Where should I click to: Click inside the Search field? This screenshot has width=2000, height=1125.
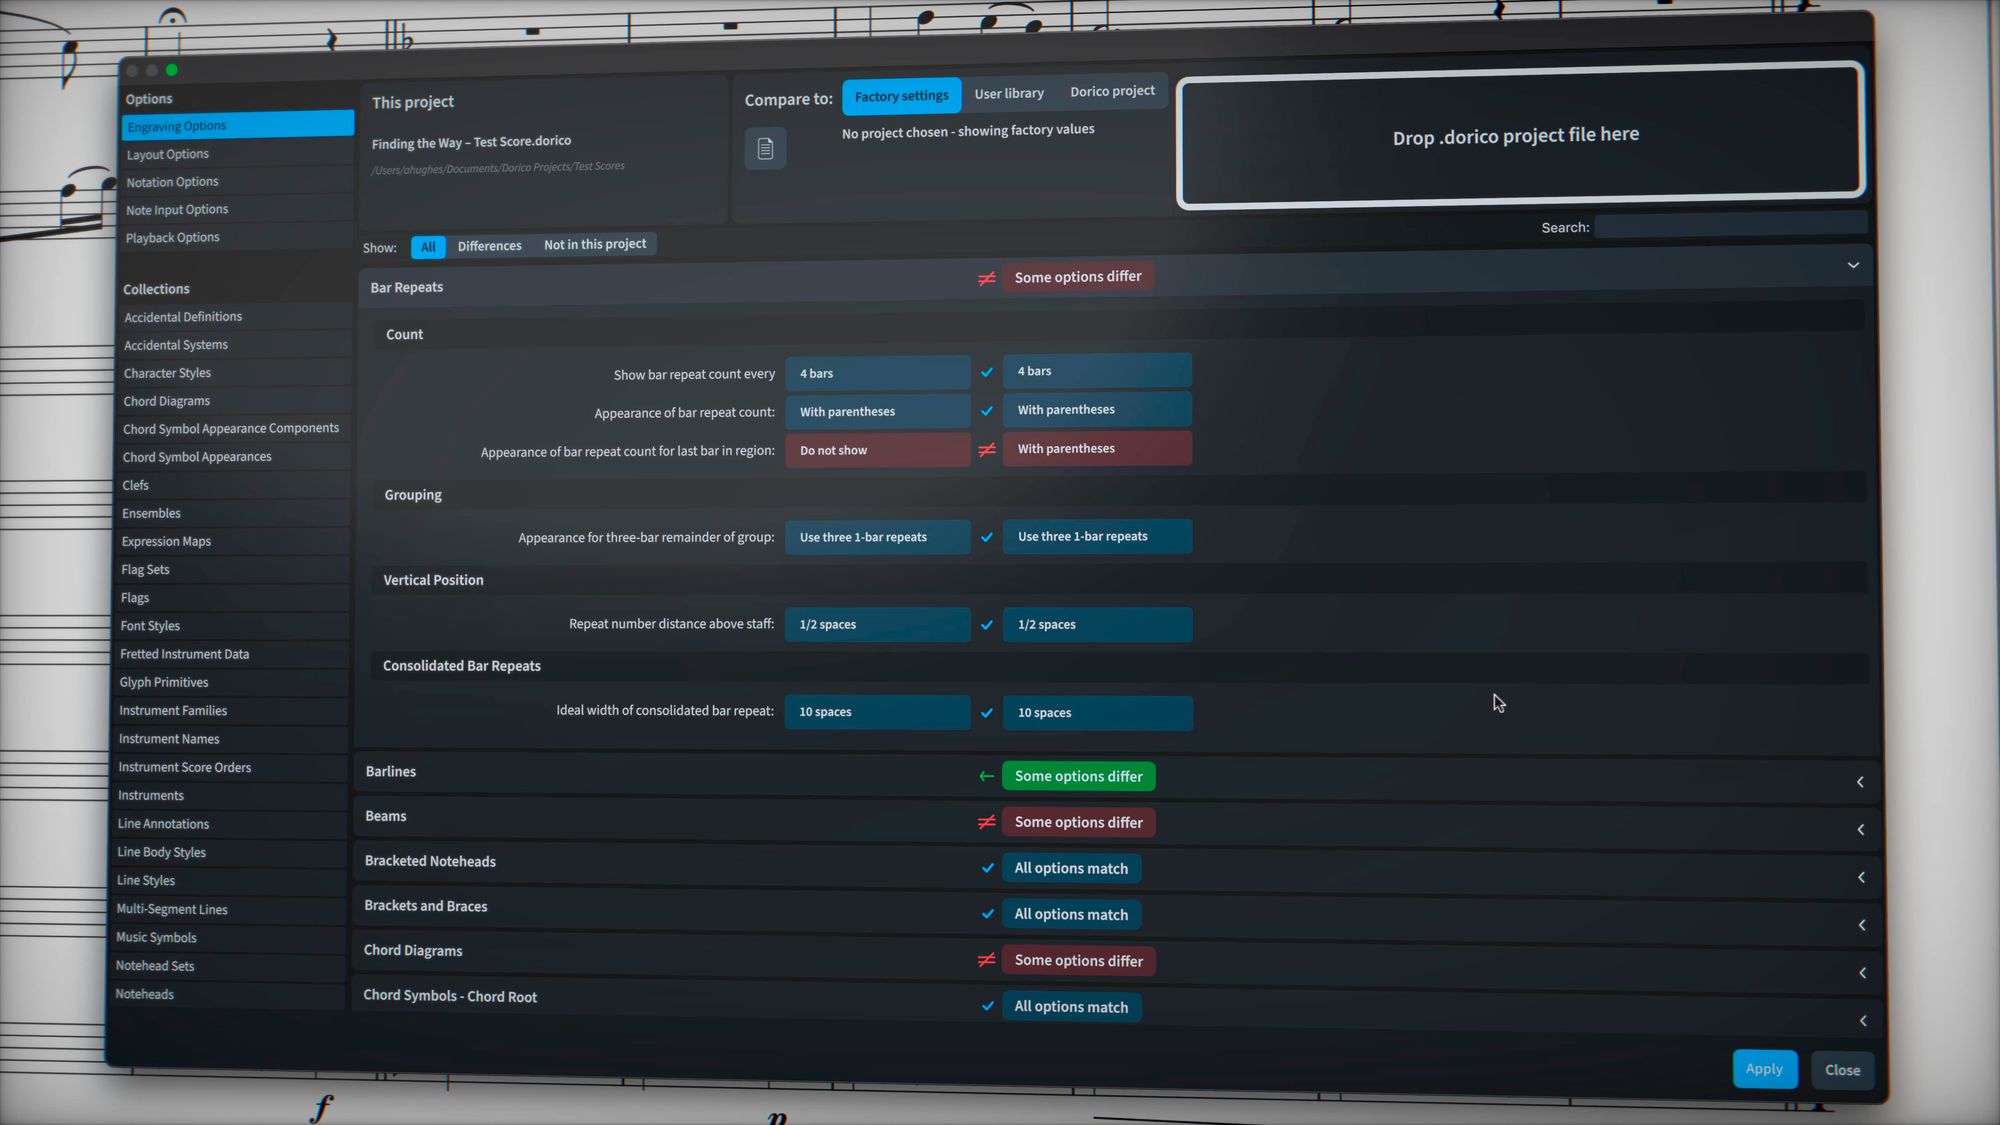(1731, 226)
